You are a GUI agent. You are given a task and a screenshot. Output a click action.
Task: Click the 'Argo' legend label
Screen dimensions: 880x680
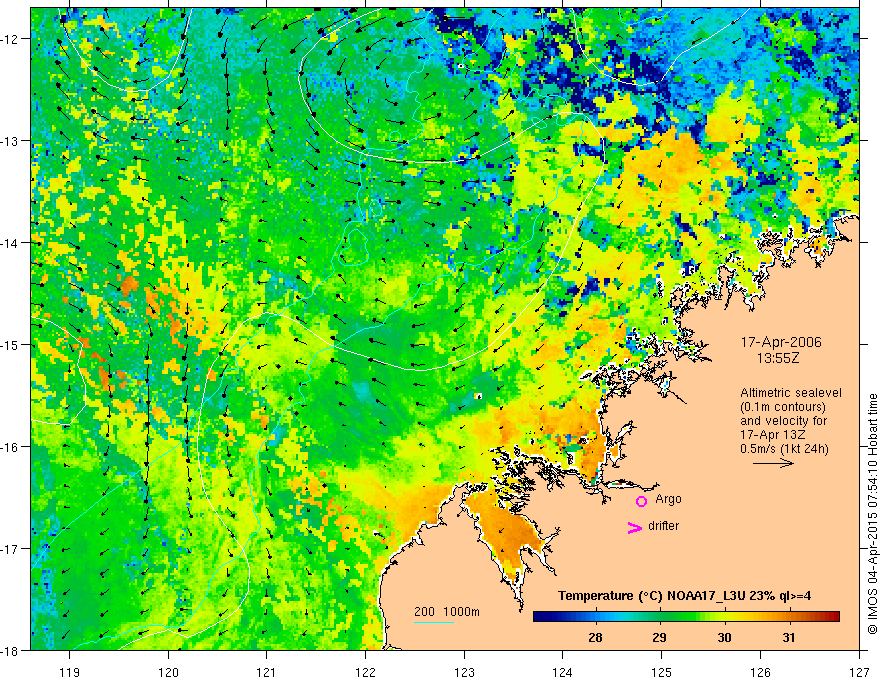pos(668,499)
